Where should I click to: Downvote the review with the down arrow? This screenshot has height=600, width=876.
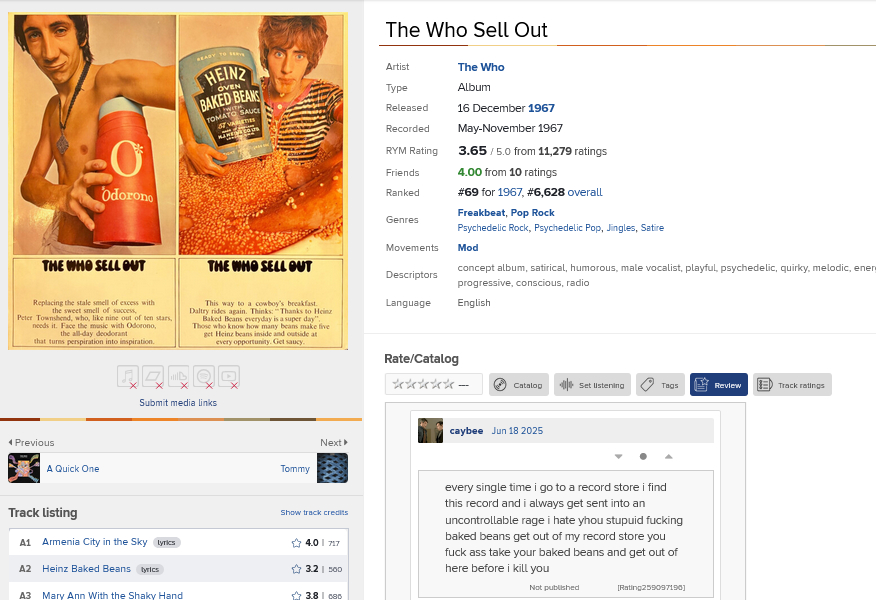click(x=618, y=457)
